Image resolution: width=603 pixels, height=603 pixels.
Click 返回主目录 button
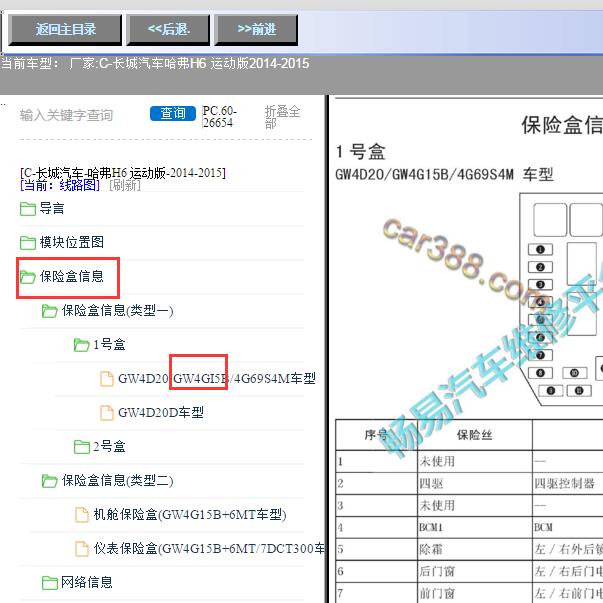click(x=65, y=30)
